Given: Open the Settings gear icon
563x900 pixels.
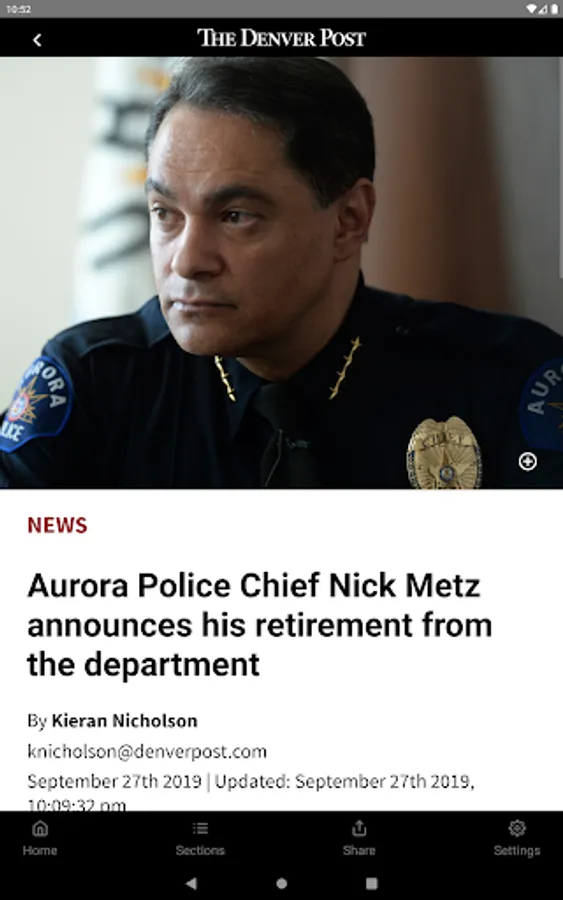Looking at the screenshot, I should click(517, 828).
